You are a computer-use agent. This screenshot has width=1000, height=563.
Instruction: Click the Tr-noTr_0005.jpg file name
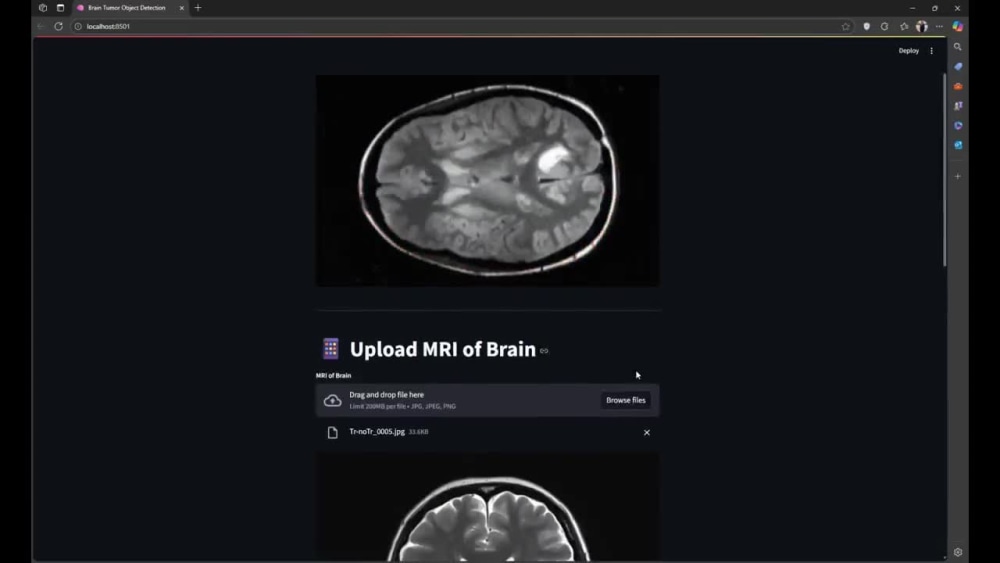coord(377,432)
